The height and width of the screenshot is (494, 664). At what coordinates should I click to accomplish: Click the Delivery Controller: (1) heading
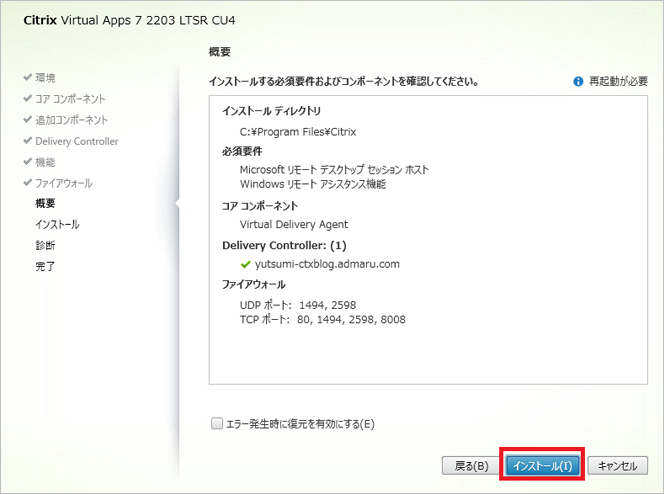coord(284,246)
